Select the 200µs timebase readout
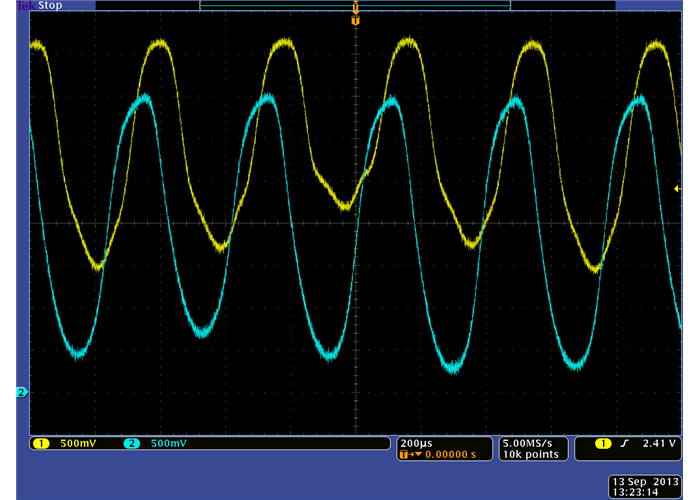 [x=417, y=442]
